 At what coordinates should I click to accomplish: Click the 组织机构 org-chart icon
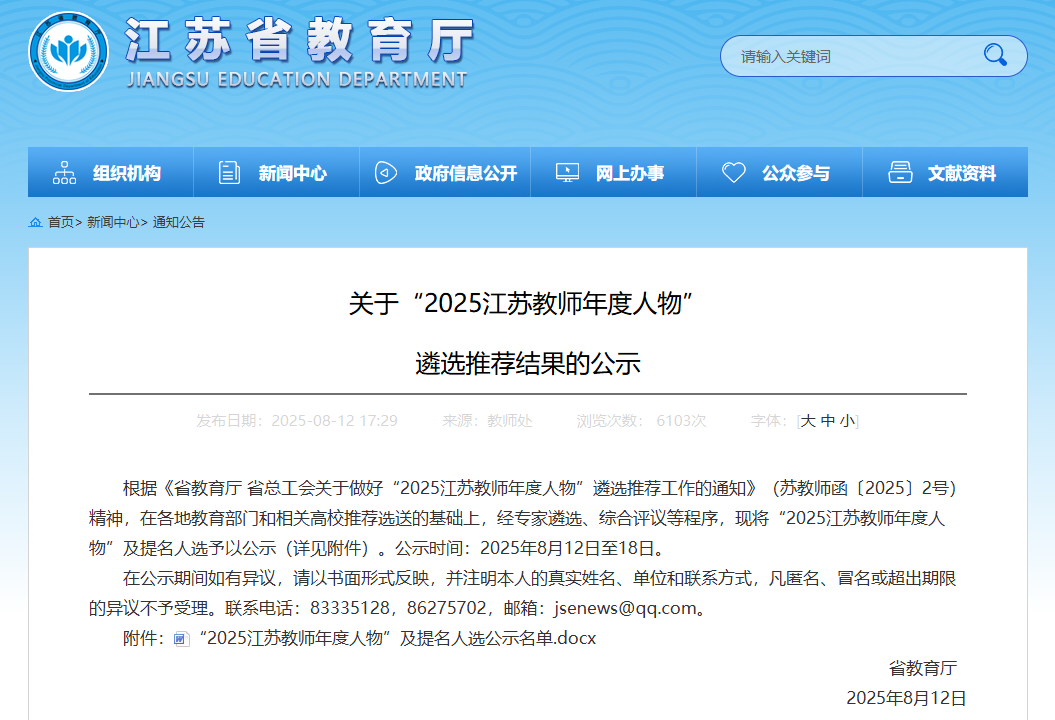click(65, 173)
